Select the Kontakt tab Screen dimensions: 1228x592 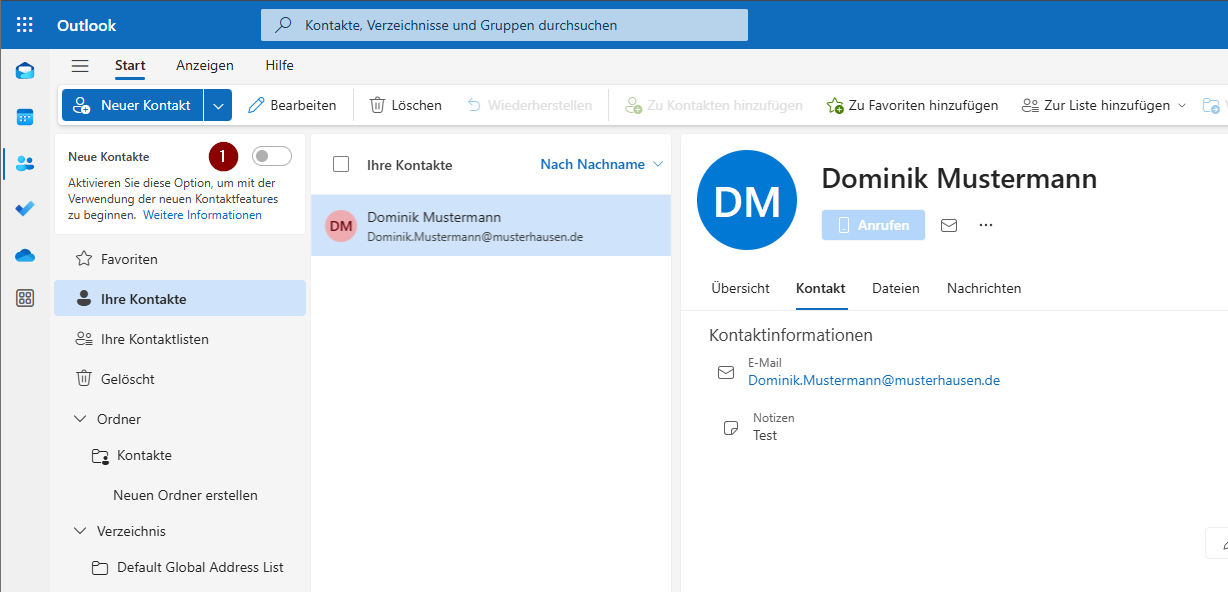pyautogui.click(x=821, y=288)
